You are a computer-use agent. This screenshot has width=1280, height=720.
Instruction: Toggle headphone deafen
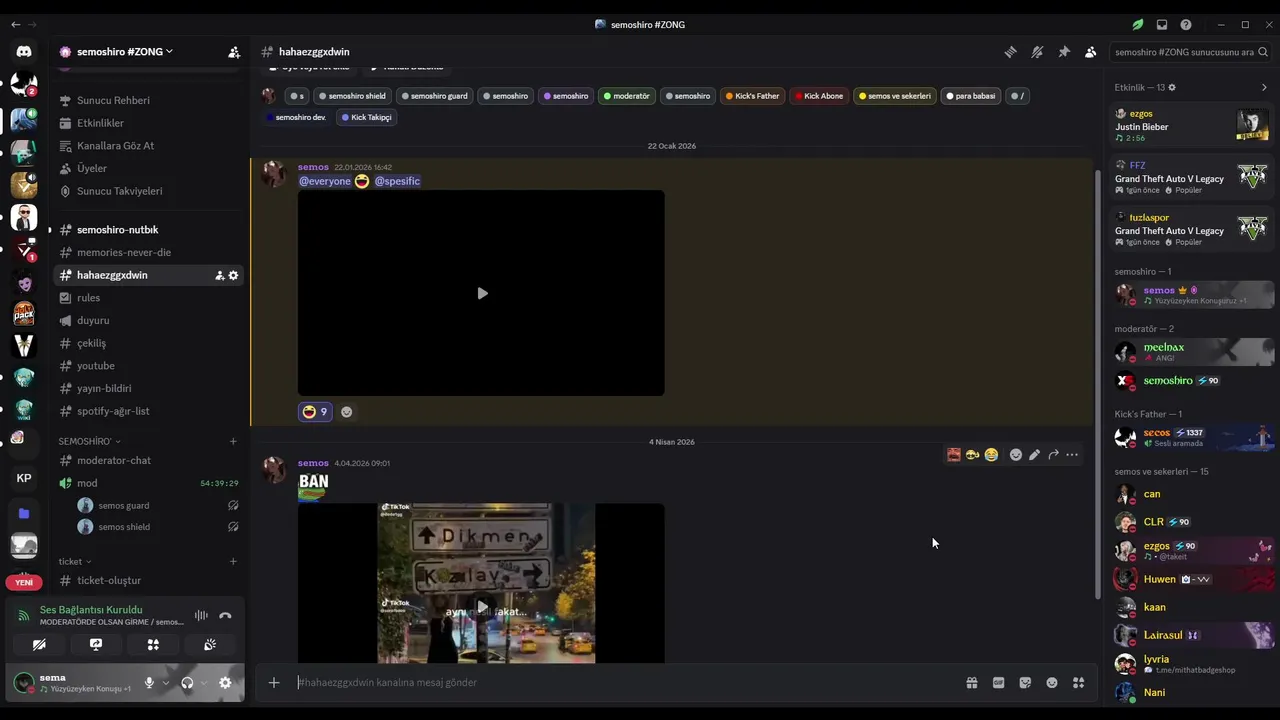(187, 683)
